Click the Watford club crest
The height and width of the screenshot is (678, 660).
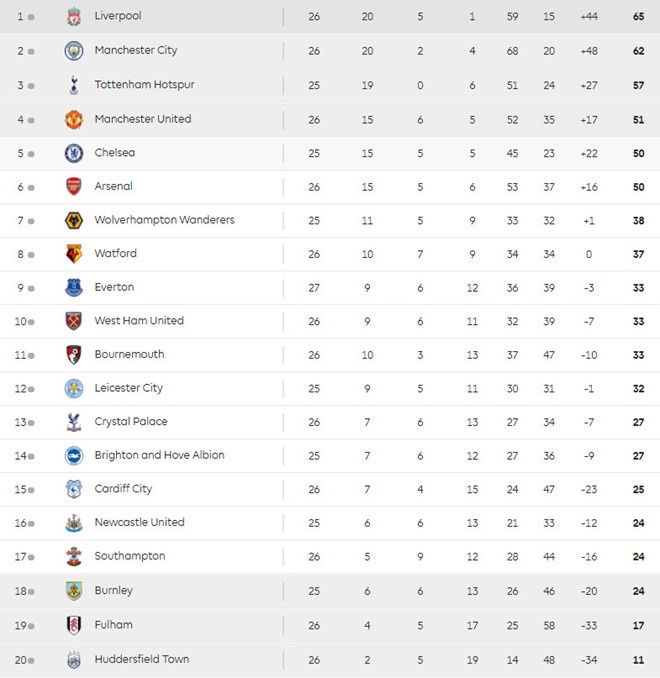pos(74,254)
